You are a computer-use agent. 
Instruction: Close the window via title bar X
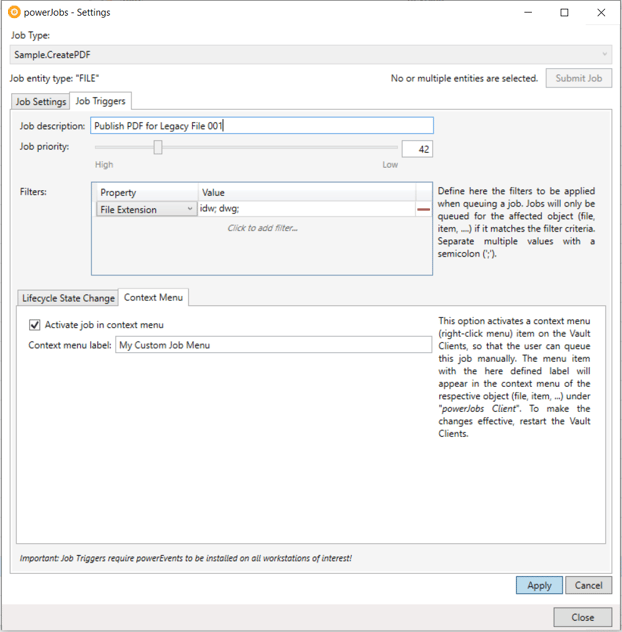(x=601, y=12)
